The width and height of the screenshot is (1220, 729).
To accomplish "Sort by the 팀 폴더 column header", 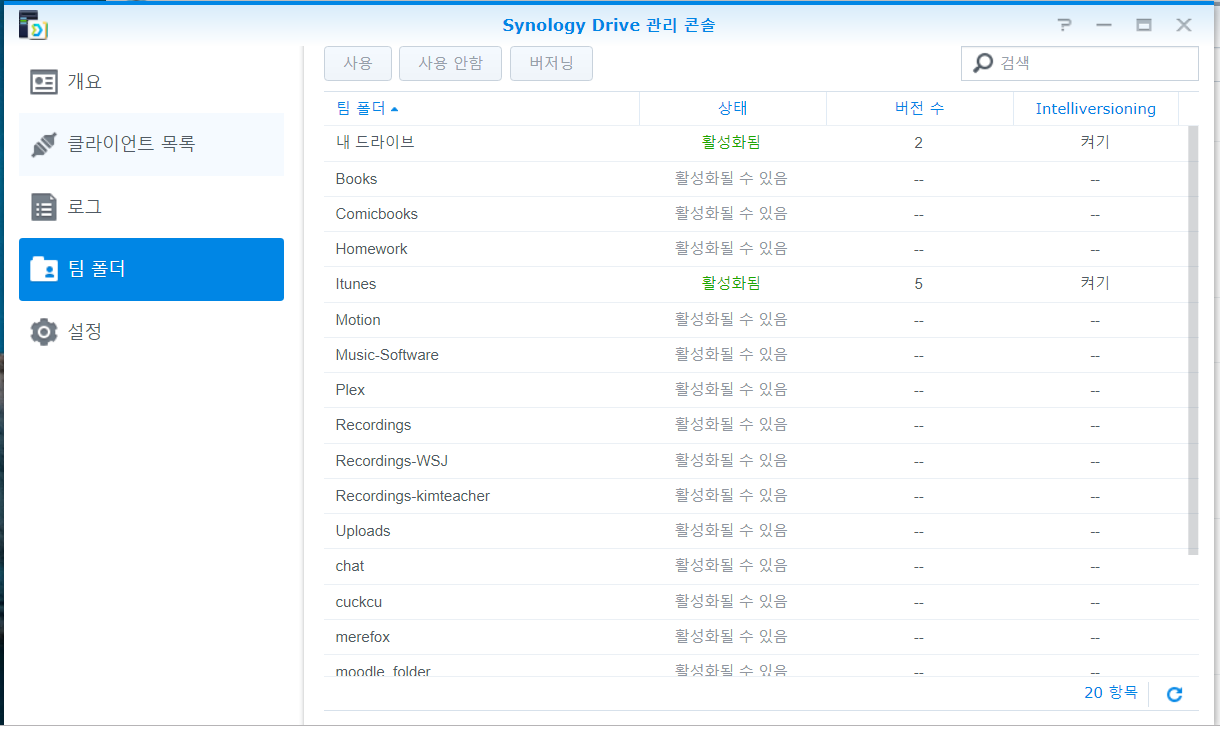I will point(481,109).
